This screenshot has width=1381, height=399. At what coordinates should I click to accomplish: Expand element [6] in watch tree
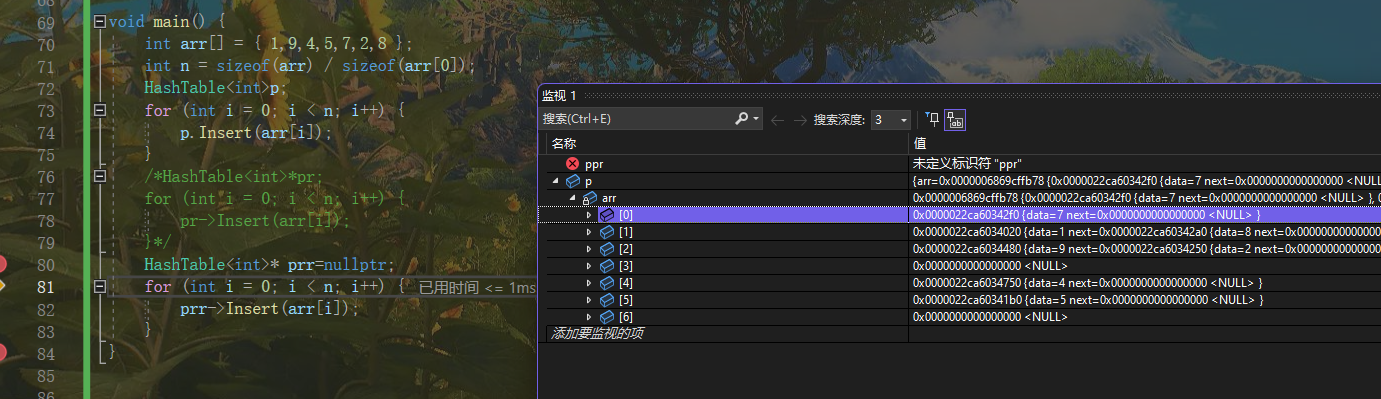tap(589, 317)
